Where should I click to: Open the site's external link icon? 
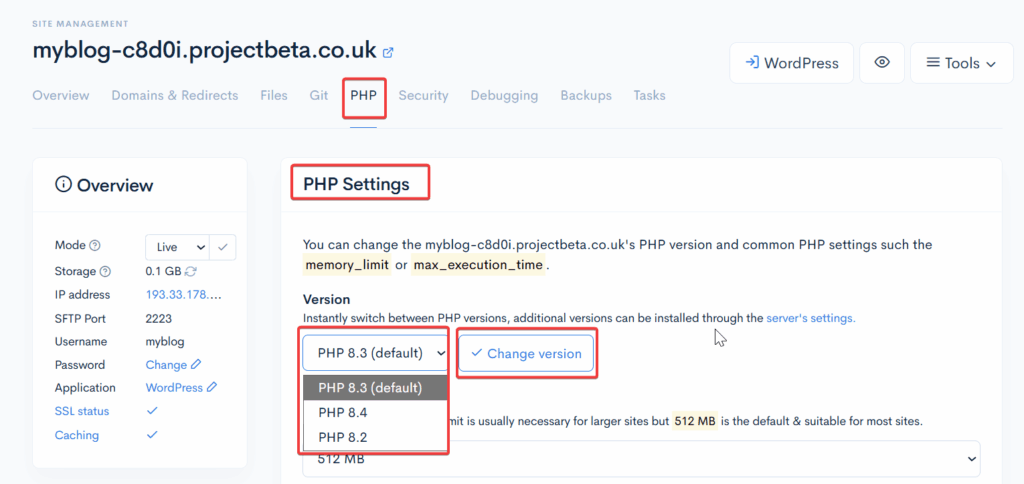pyautogui.click(x=388, y=52)
